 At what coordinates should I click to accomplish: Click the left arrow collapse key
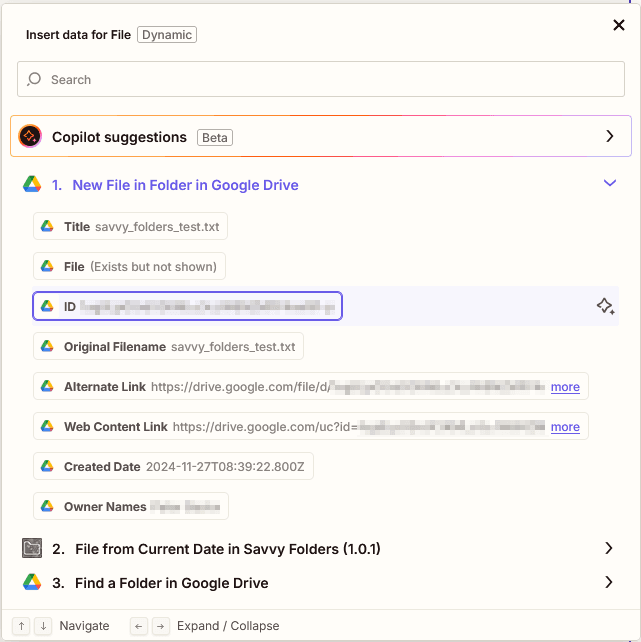point(139,626)
